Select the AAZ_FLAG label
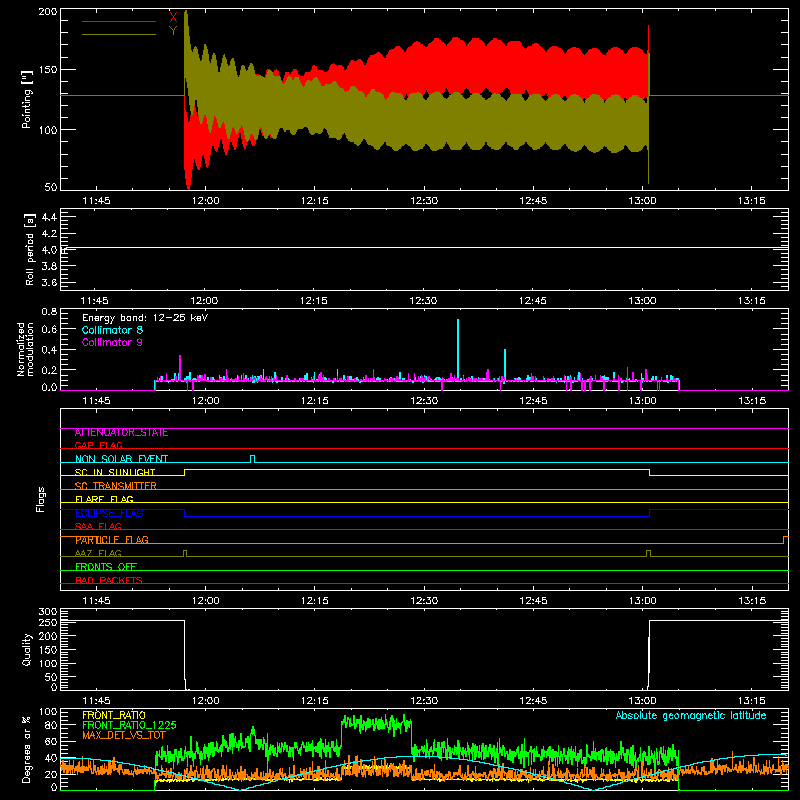 98,553
